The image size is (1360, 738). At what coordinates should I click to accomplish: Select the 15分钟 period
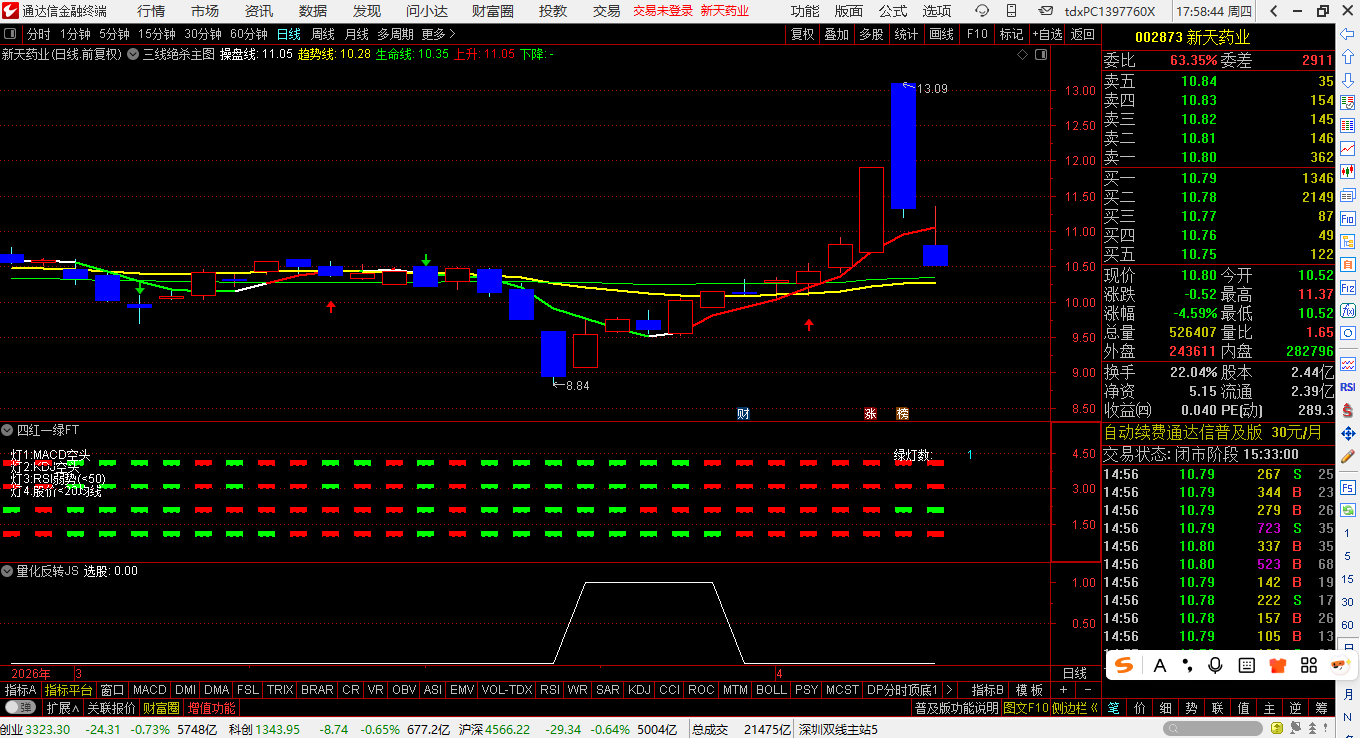click(157, 34)
